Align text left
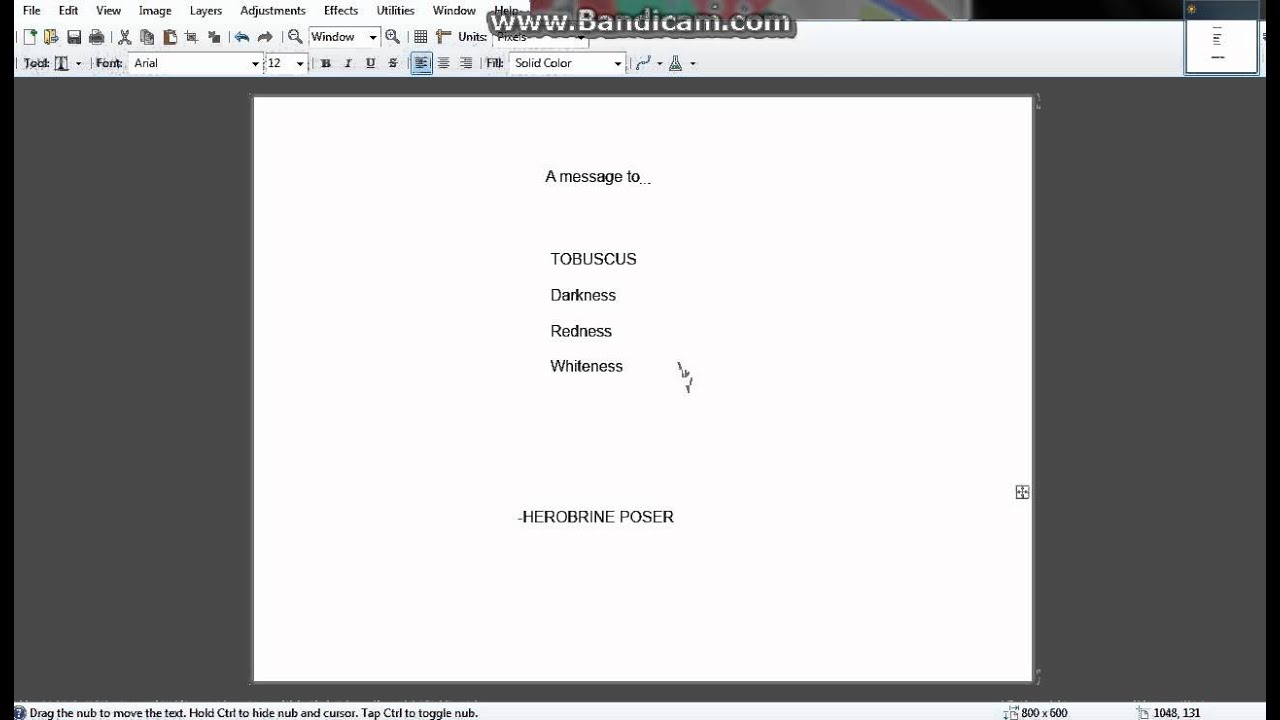Image resolution: width=1280 pixels, height=720 pixels. [x=421, y=63]
